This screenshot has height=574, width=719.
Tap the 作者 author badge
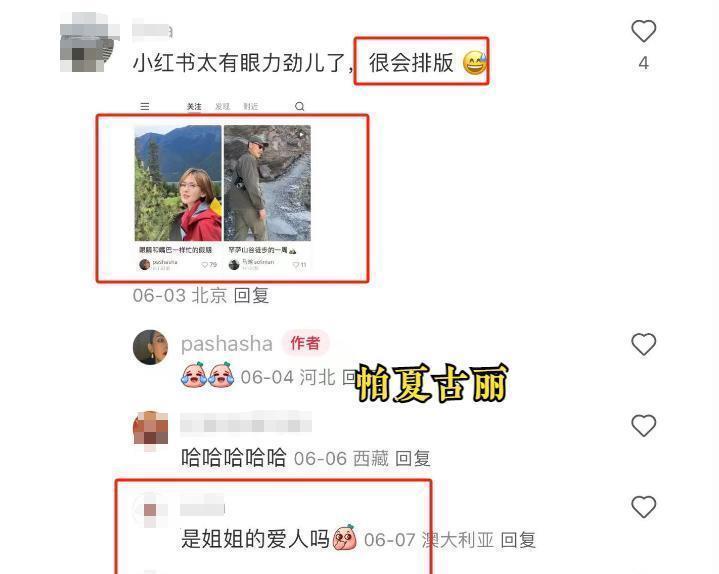coord(305,342)
